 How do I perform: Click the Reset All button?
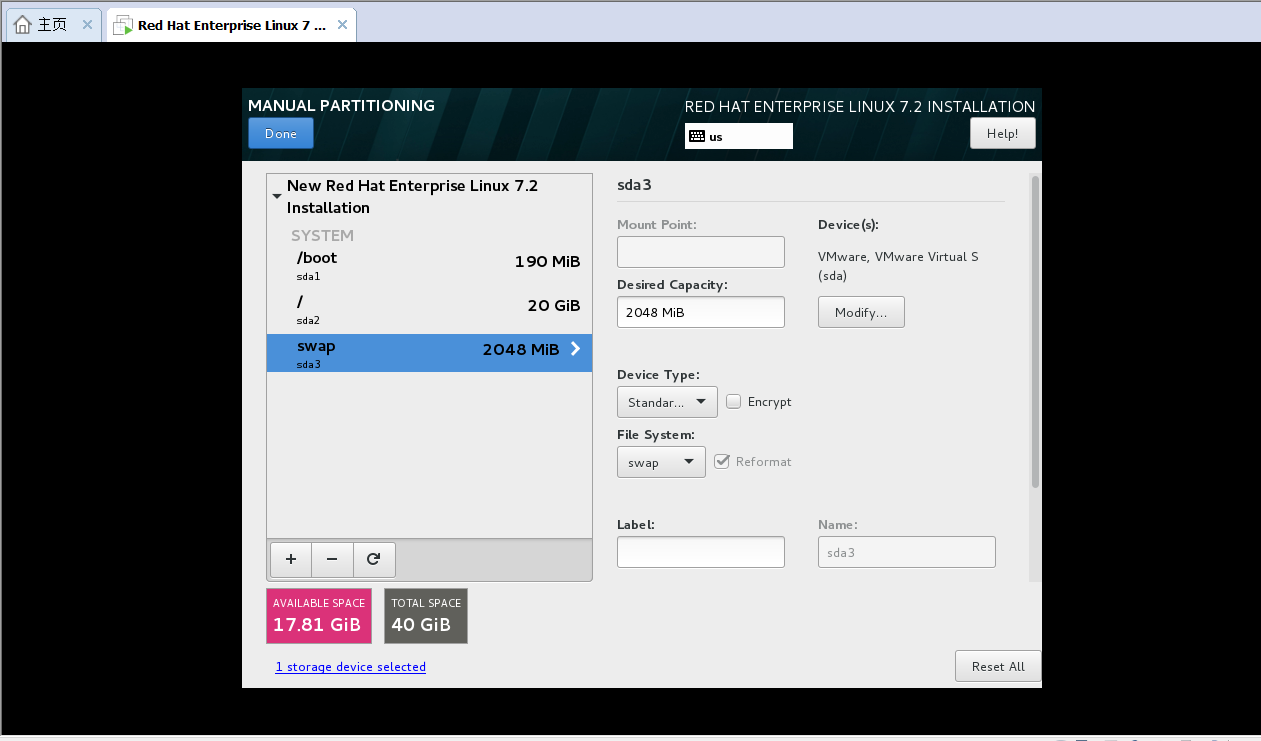[998, 666]
